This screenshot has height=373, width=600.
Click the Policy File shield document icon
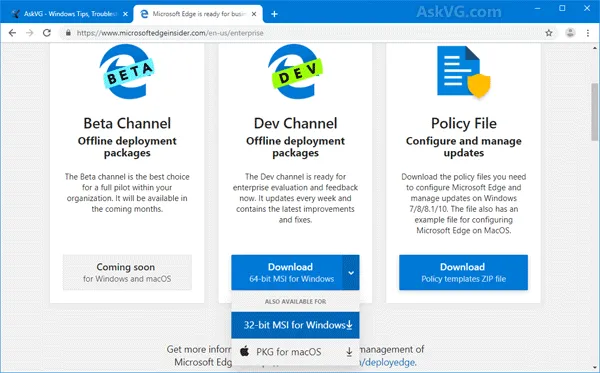click(463, 71)
